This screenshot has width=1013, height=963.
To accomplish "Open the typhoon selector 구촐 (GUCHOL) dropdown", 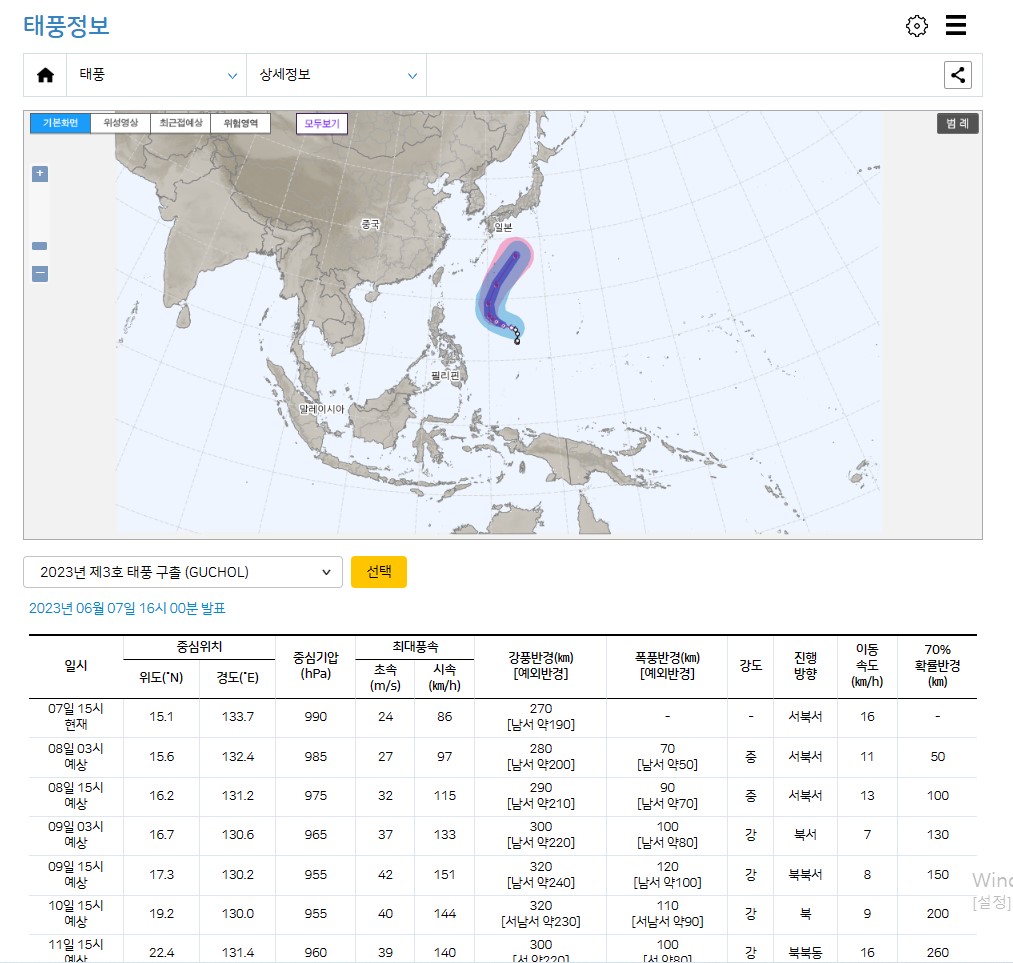I will point(183,572).
